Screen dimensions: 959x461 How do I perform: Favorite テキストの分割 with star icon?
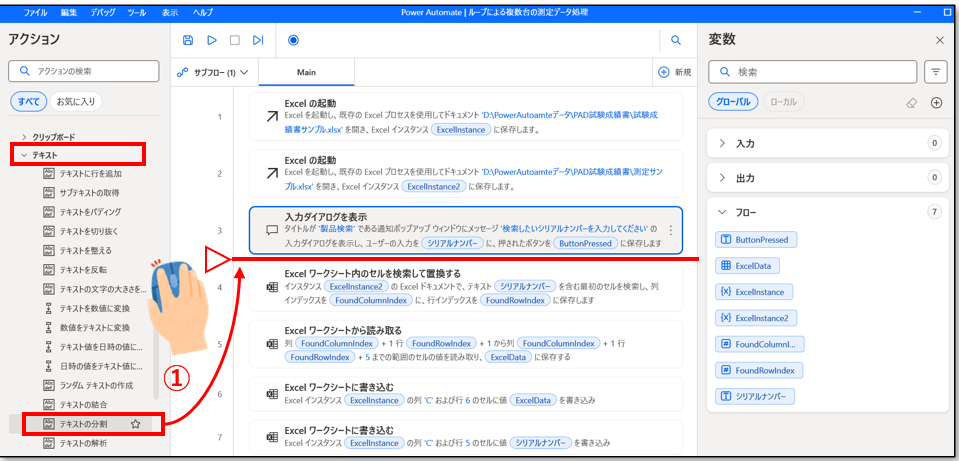pos(135,424)
